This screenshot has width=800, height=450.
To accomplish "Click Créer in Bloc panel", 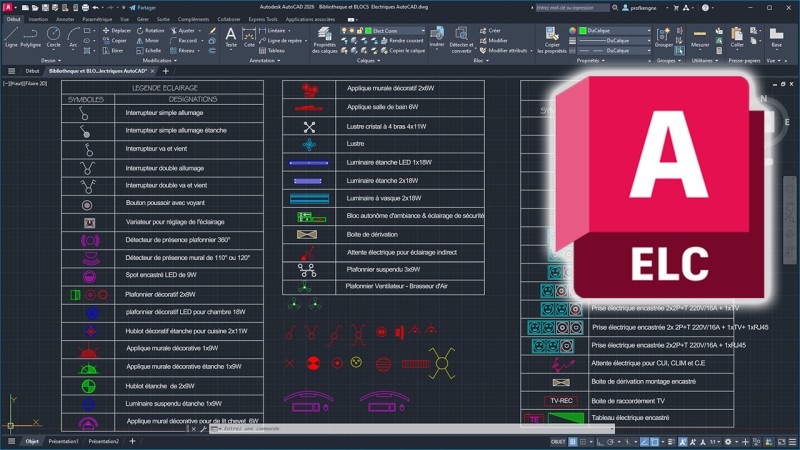I will click(490, 31).
